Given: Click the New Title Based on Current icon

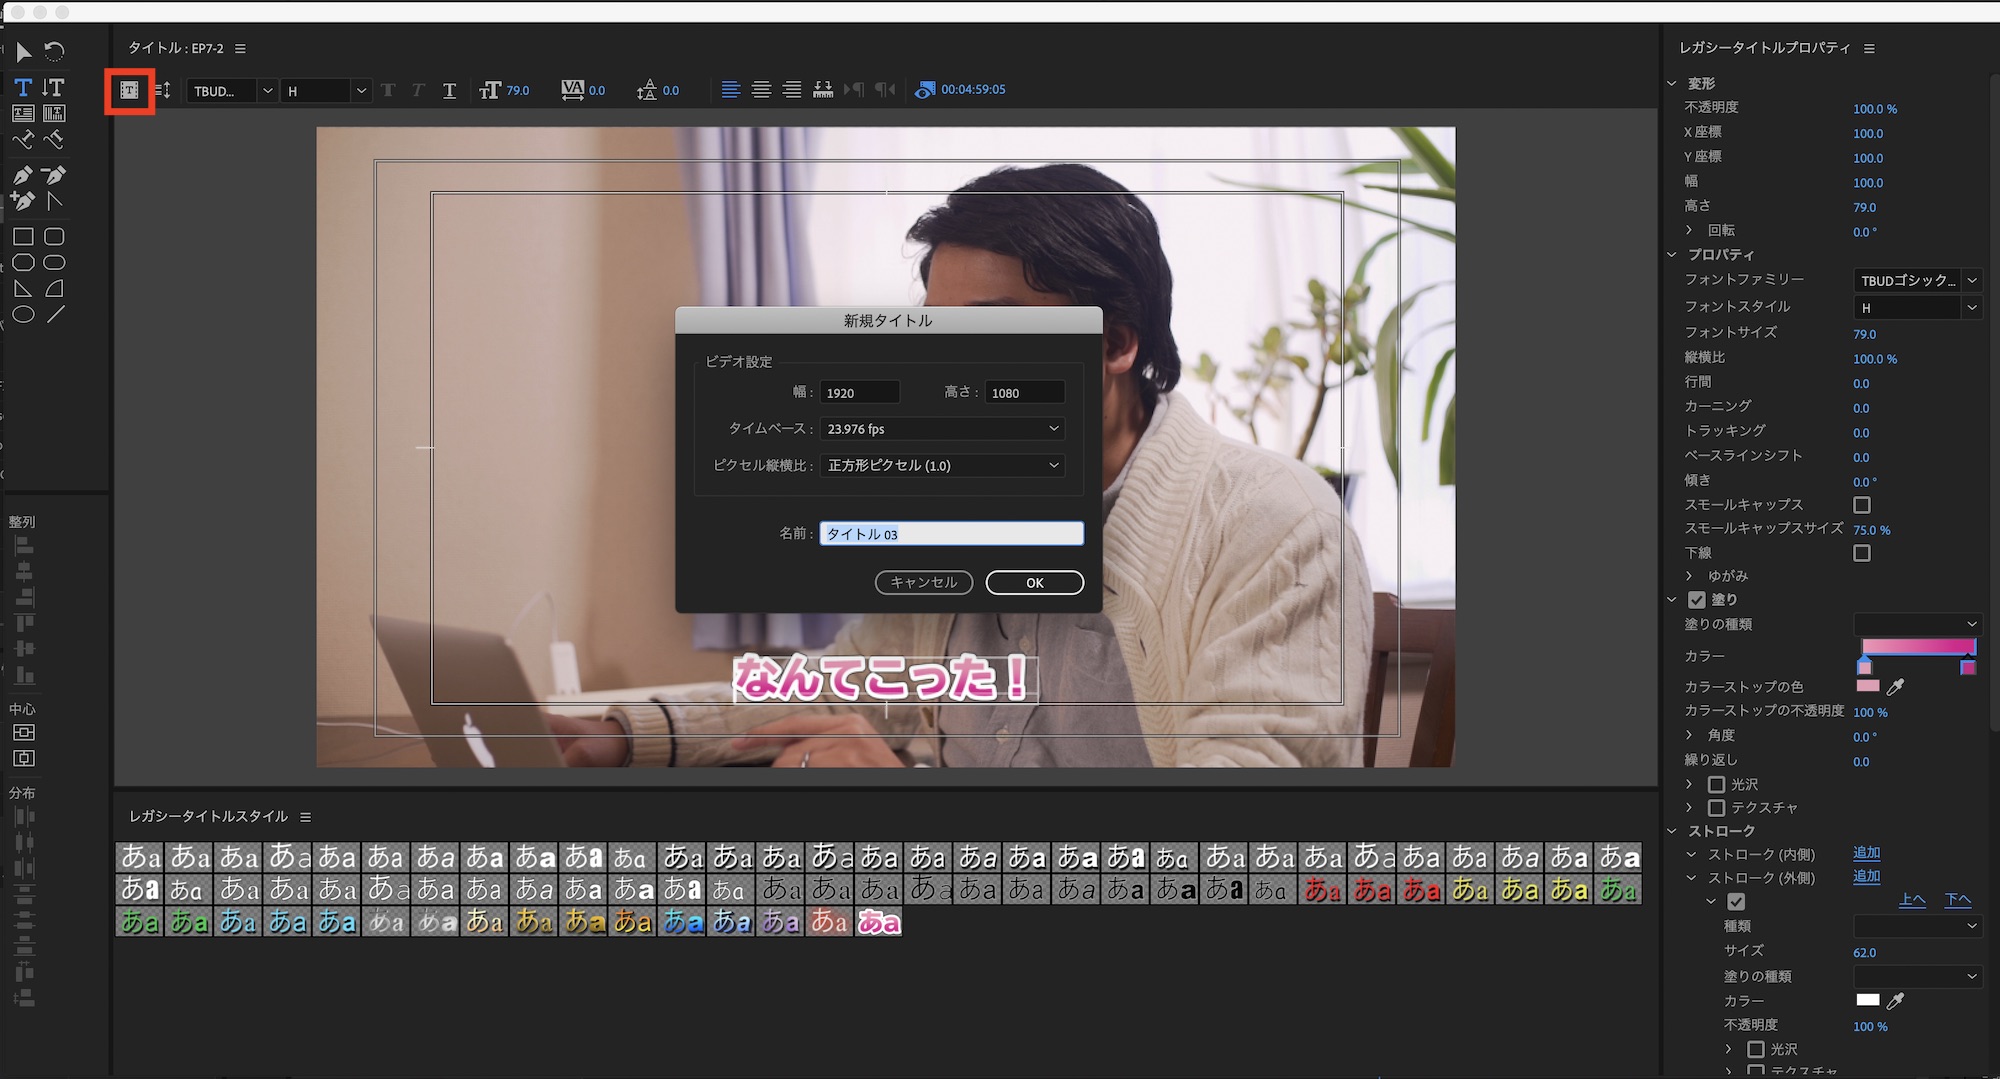Looking at the screenshot, I should (x=129, y=90).
